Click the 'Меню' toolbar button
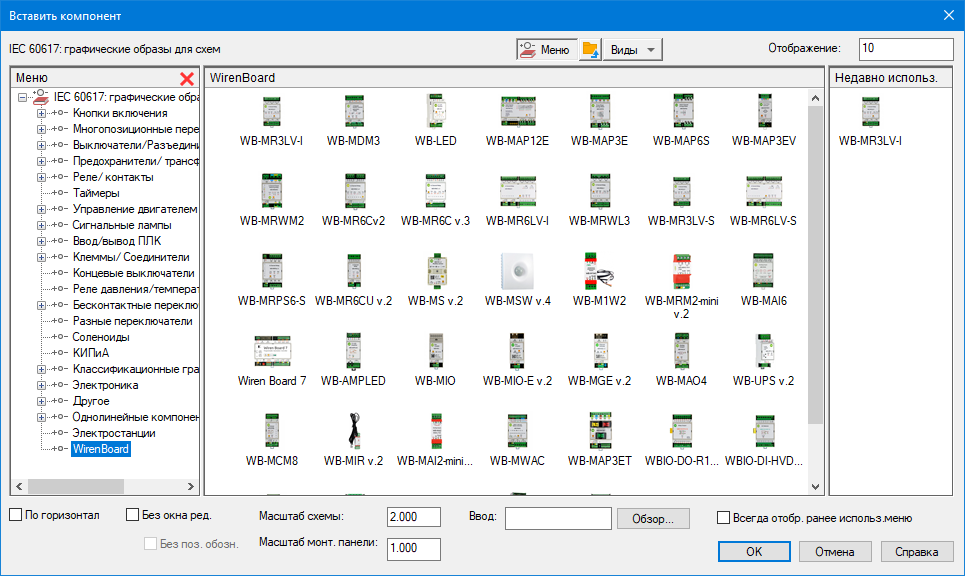 pyautogui.click(x=546, y=49)
